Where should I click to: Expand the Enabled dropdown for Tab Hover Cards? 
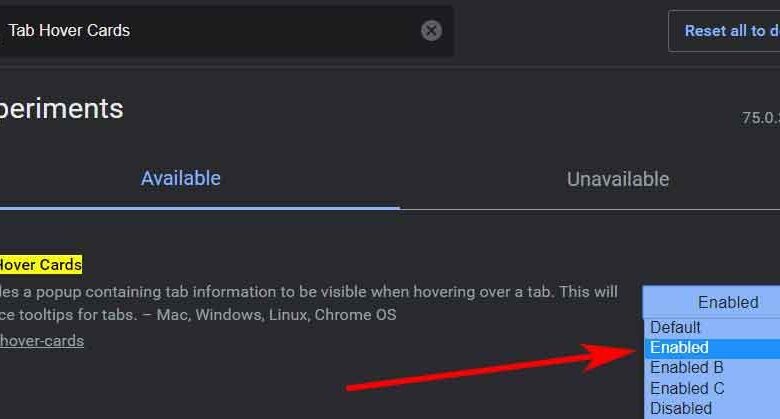click(712, 302)
